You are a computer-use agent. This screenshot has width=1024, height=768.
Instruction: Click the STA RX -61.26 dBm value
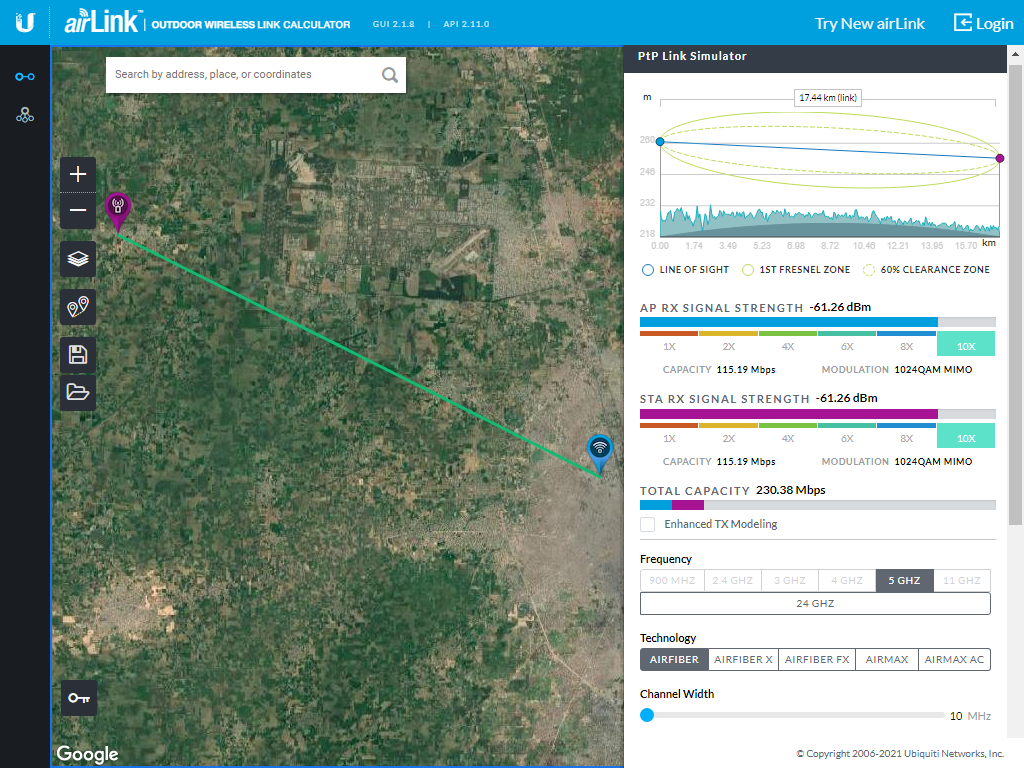tap(846, 398)
